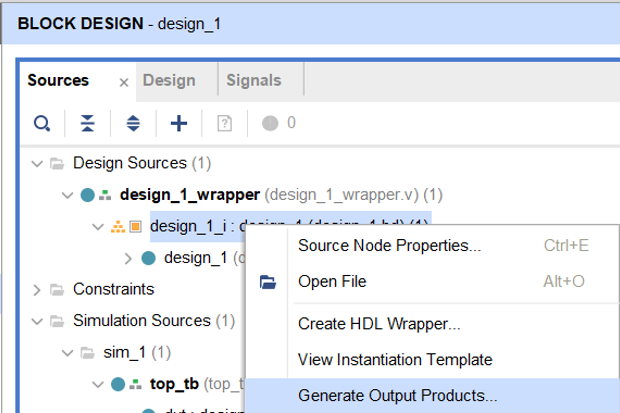This screenshot has width=620, height=413.
Task: Click the Collapse All icon
Action: click(88, 123)
